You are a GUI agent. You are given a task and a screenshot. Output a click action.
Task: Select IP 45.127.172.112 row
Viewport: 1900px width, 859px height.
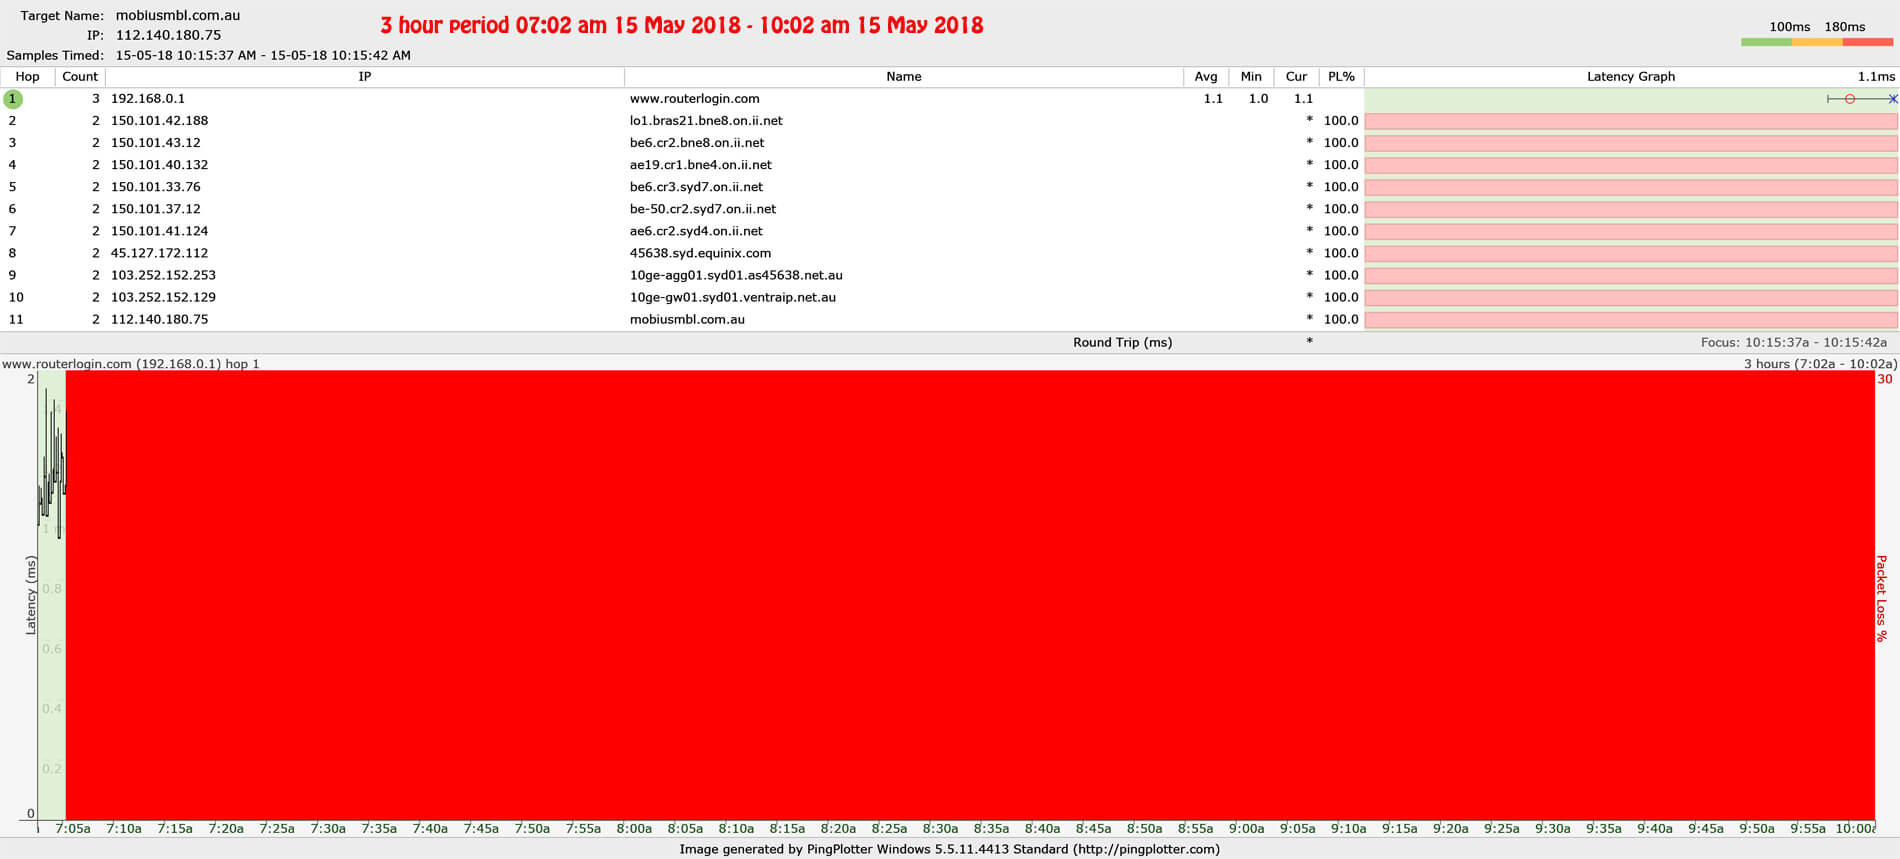(x=159, y=253)
